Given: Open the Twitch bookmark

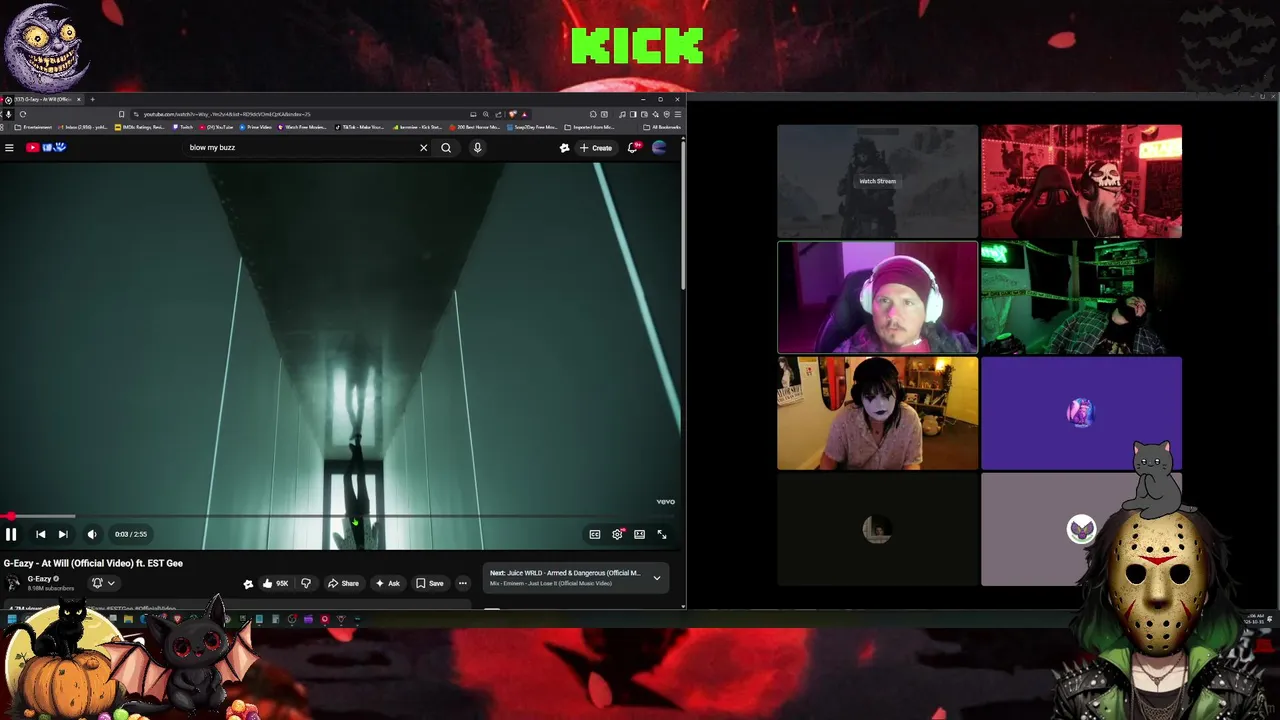Looking at the screenshot, I should click(x=183, y=127).
